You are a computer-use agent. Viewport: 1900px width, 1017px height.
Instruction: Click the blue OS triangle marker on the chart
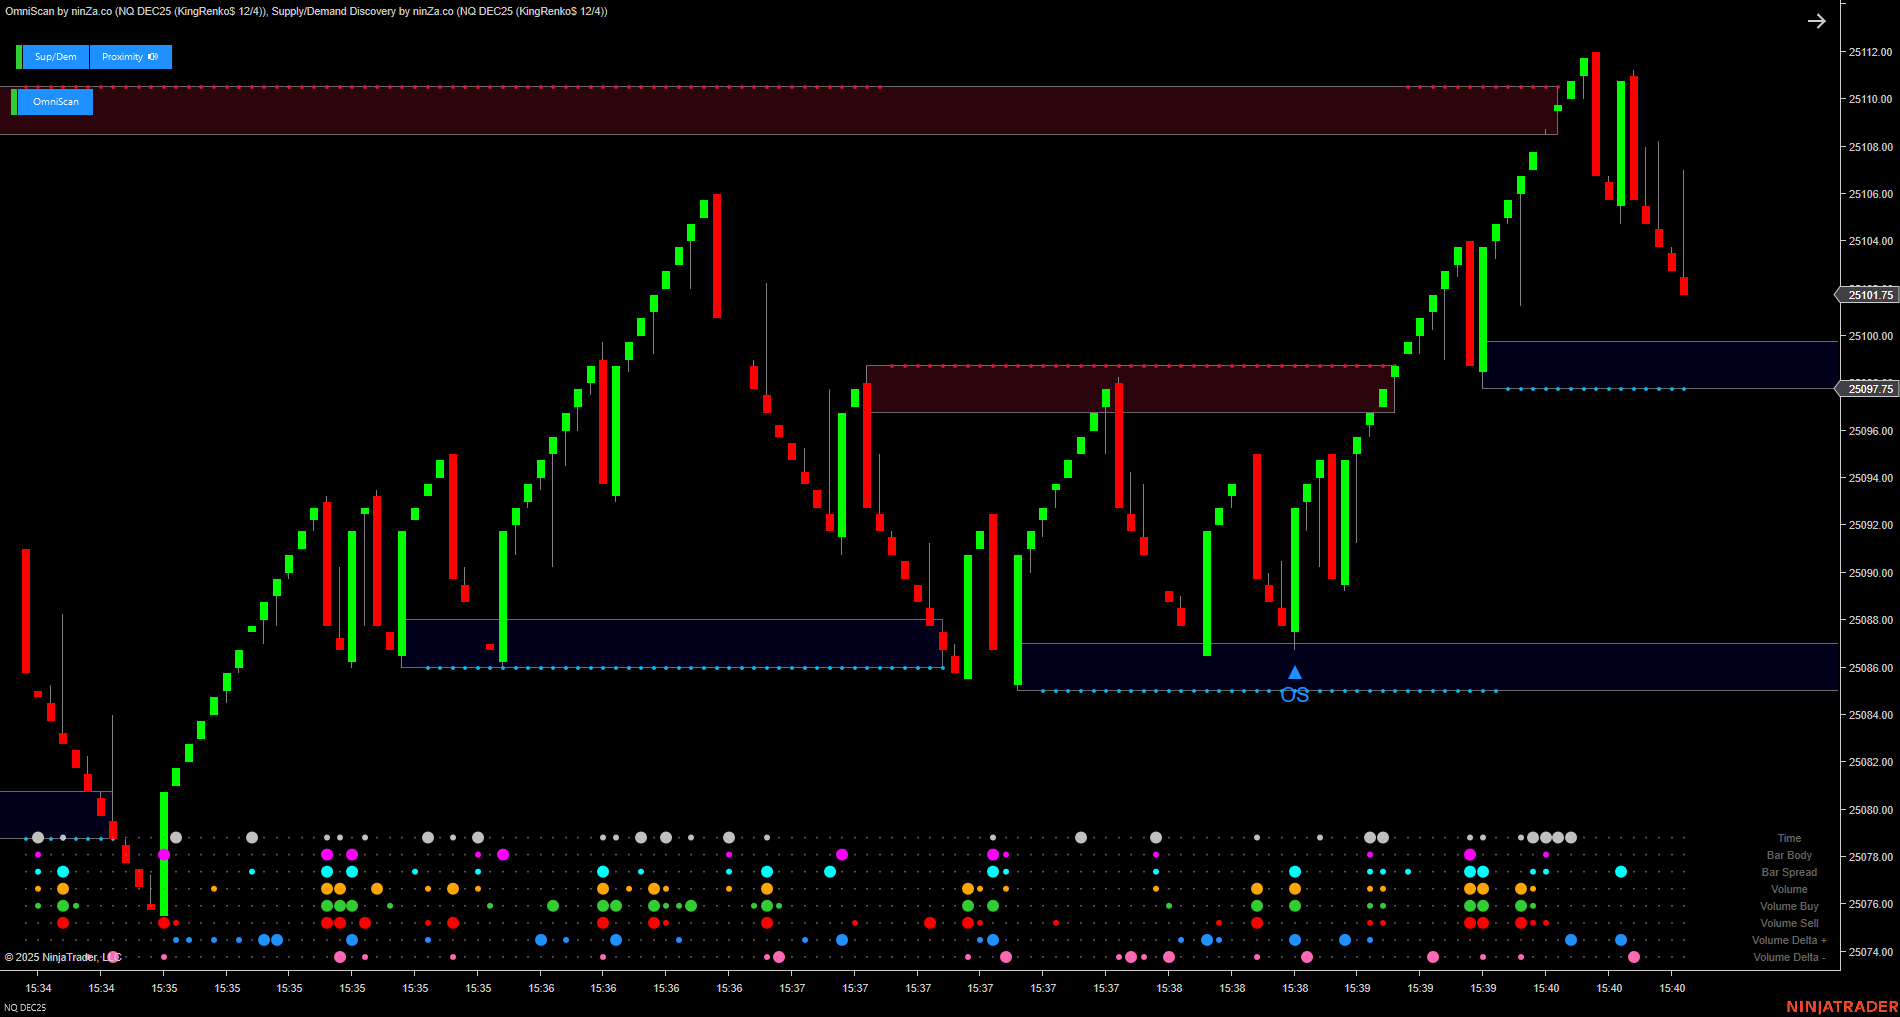pos(1295,671)
